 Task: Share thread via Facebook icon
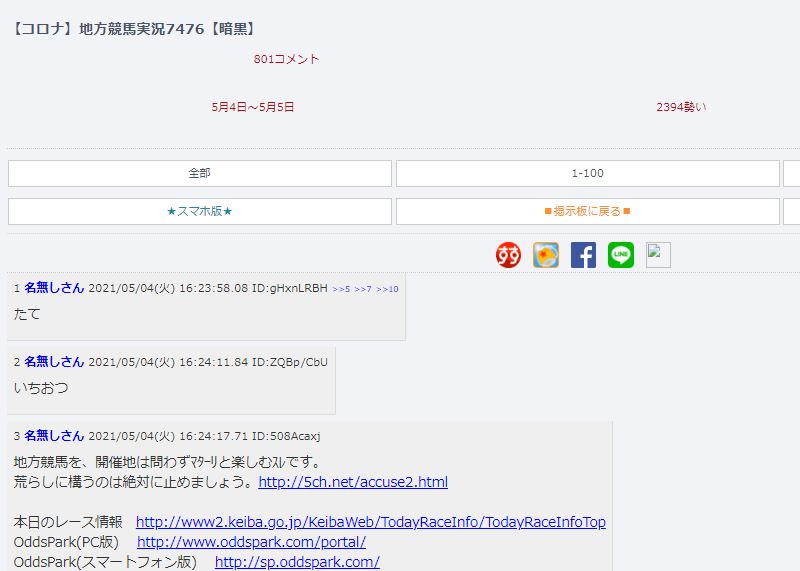[583, 255]
